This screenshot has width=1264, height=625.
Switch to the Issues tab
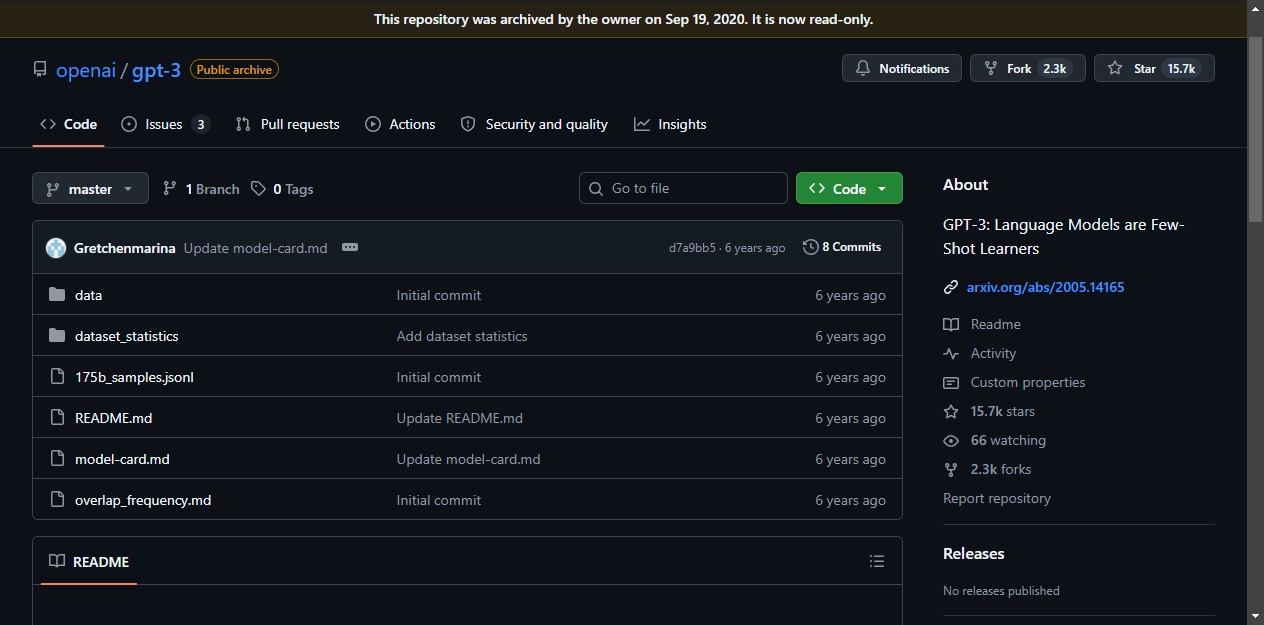pos(165,124)
